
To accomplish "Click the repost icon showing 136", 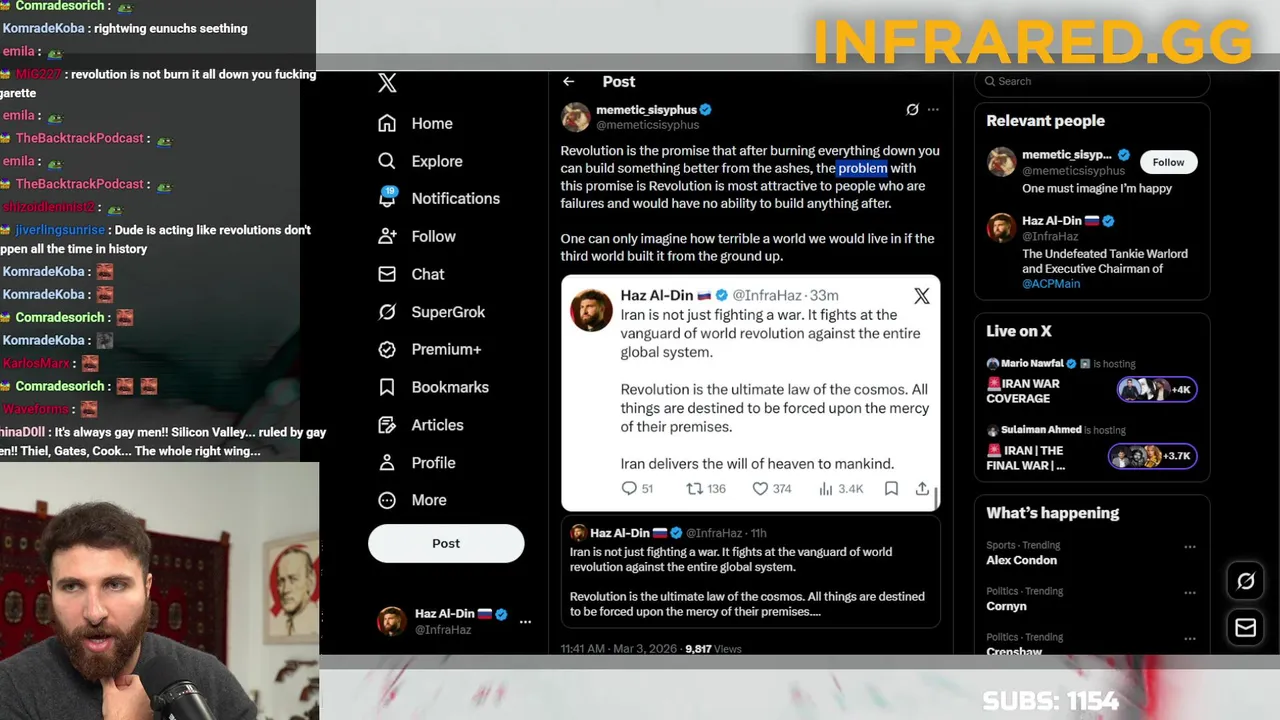I will click(x=694, y=488).
